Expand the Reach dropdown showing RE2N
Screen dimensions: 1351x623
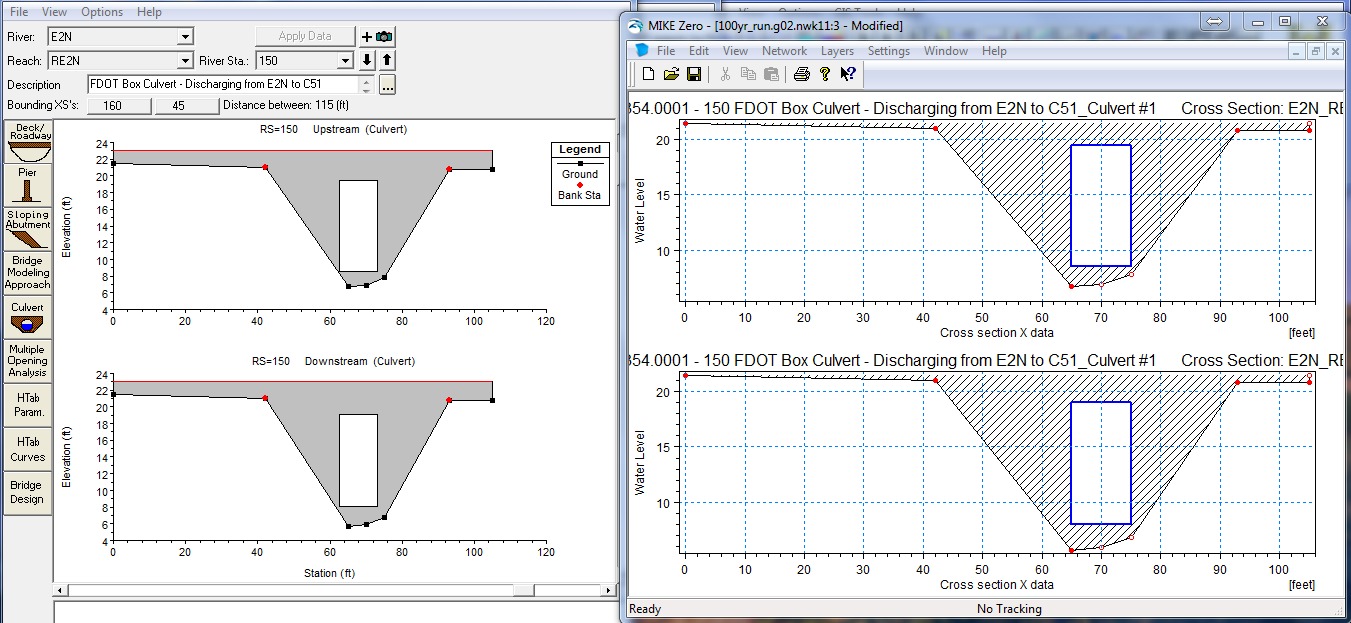tap(185, 61)
